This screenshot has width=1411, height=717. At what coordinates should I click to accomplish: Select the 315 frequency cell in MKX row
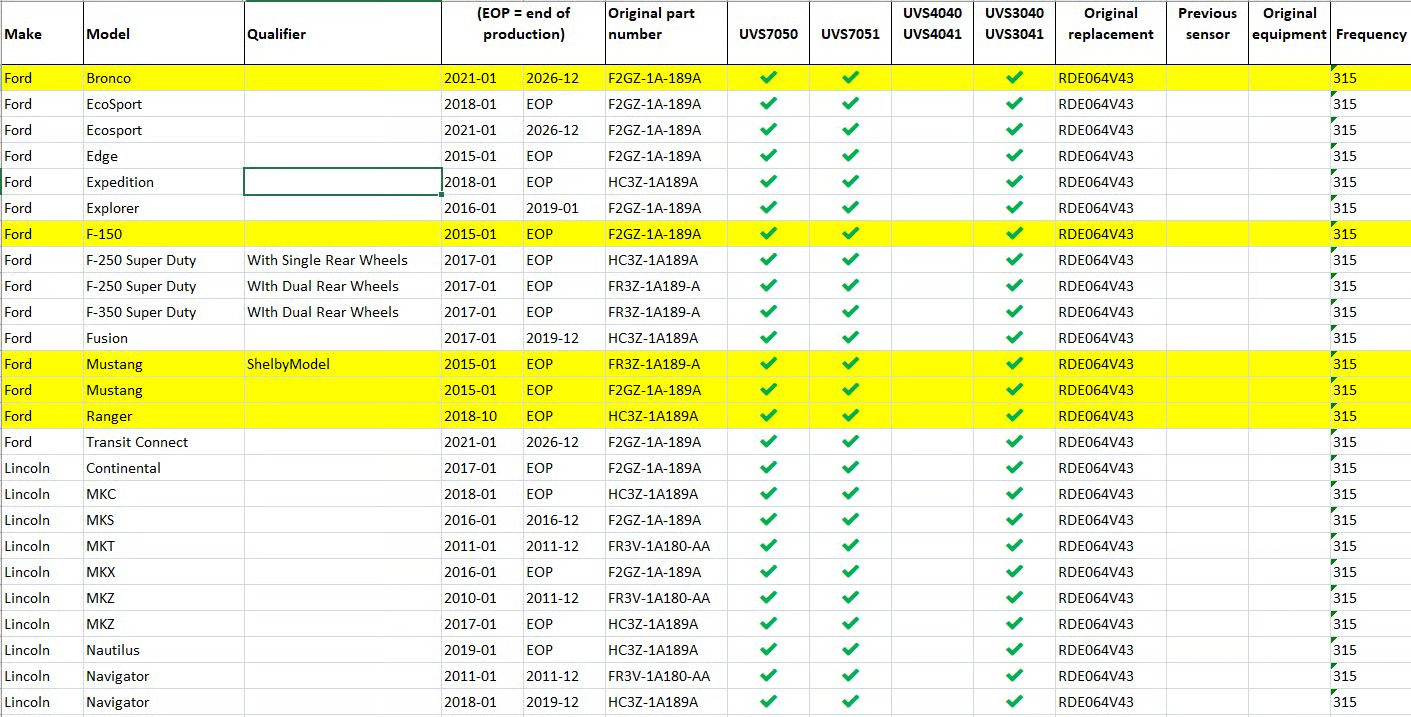click(x=1371, y=572)
